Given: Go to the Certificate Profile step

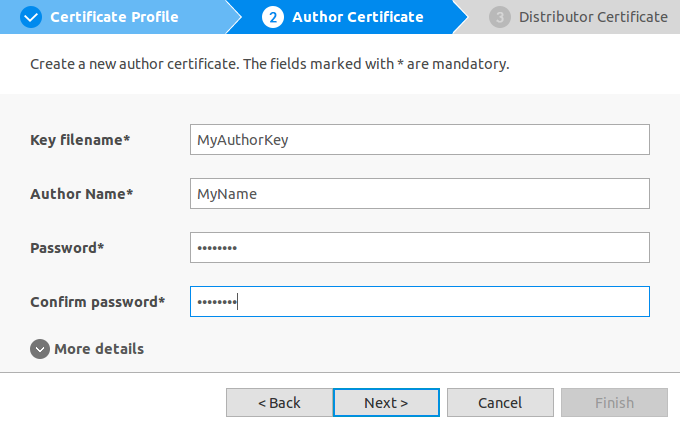Looking at the screenshot, I should 114,17.
